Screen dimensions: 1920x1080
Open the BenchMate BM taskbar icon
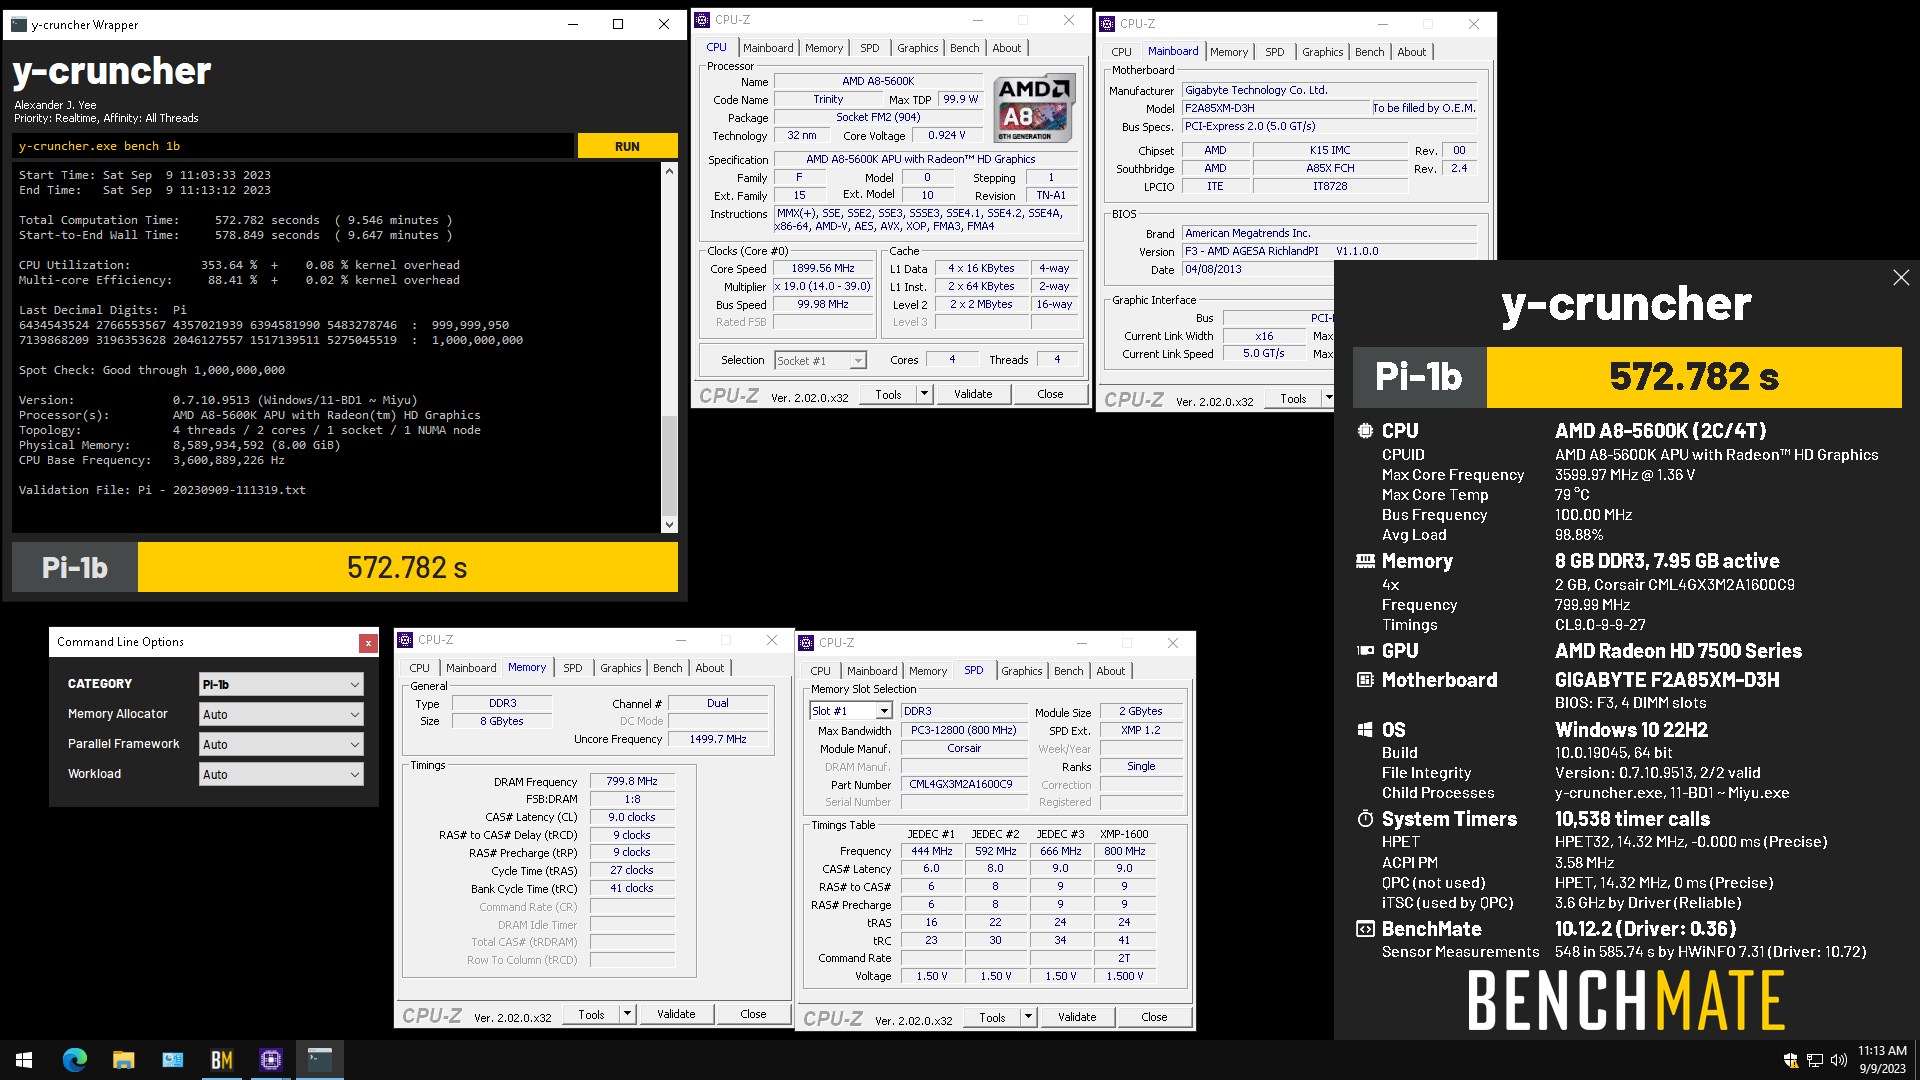pyautogui.click(x=221, y=1060)
